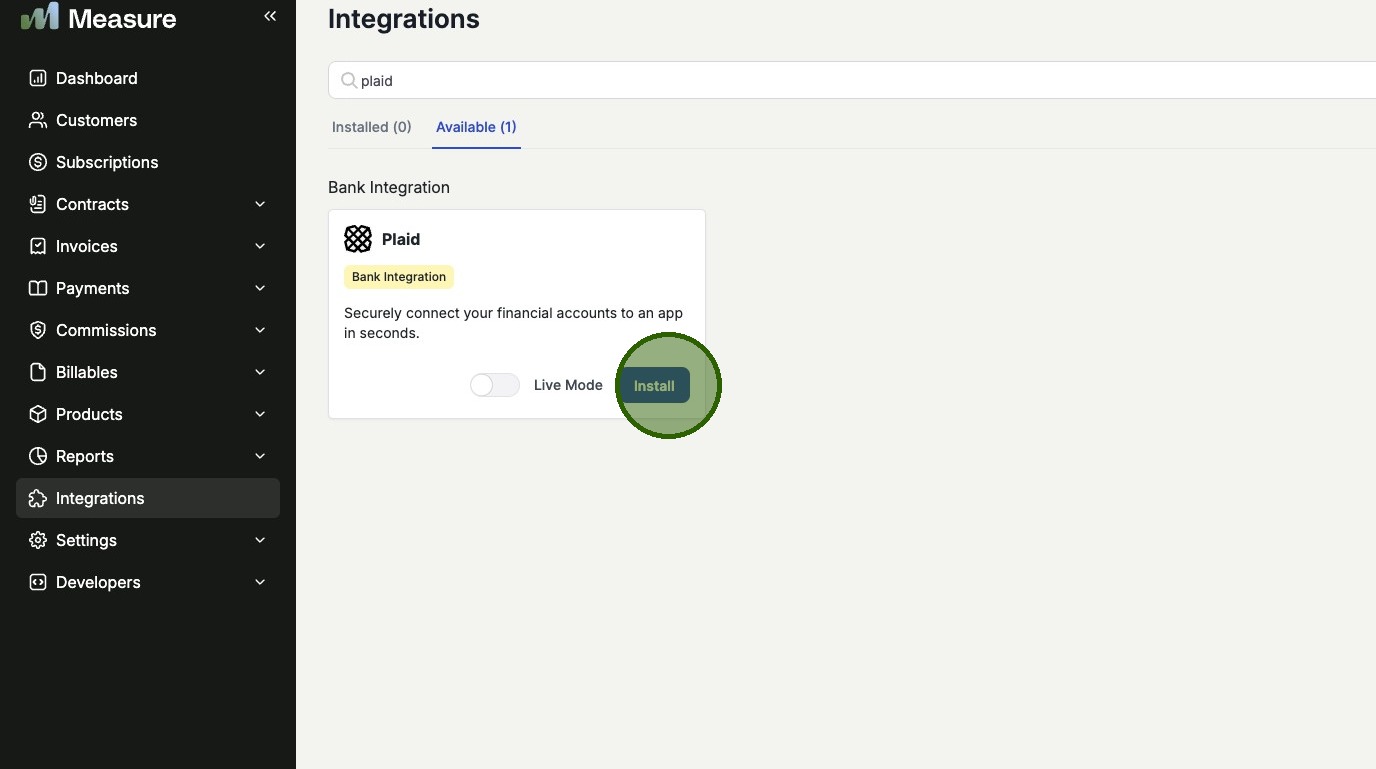The width and height of the screenshot is (1376, 769).
Task: Click the Customers people icon
Action: [38, 120]
